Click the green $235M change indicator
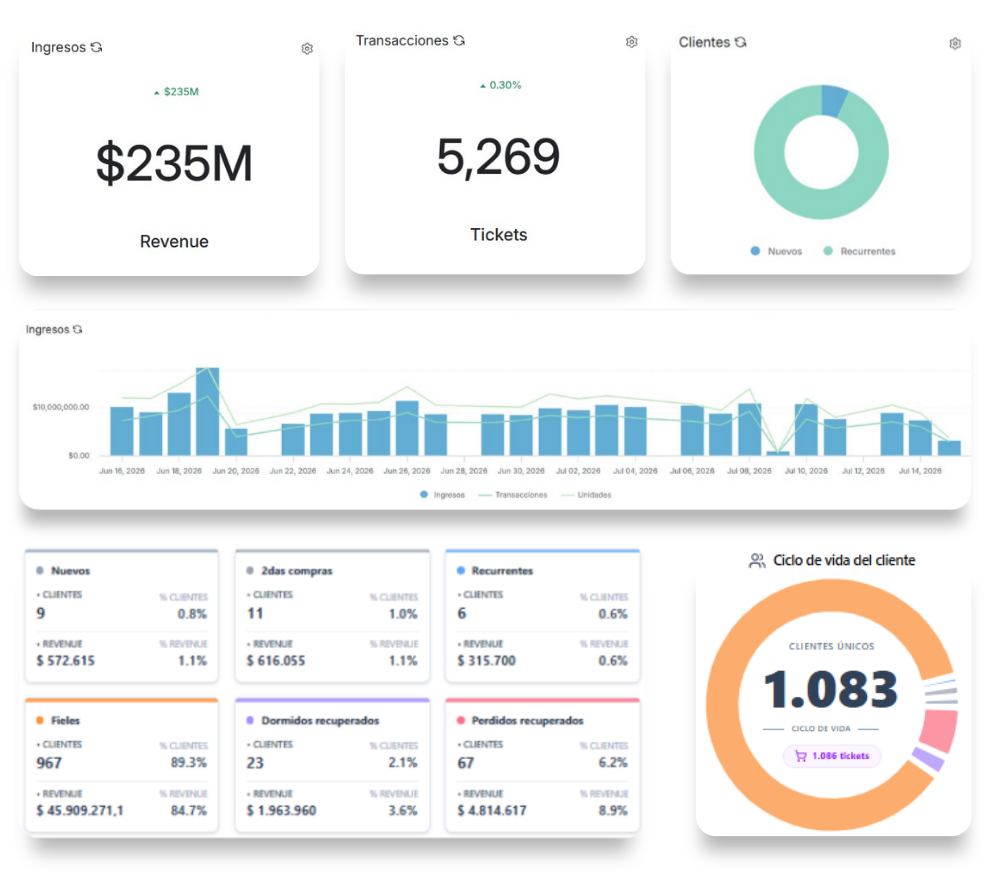This screenshot has height=883, width=992. tap(177, 92)
